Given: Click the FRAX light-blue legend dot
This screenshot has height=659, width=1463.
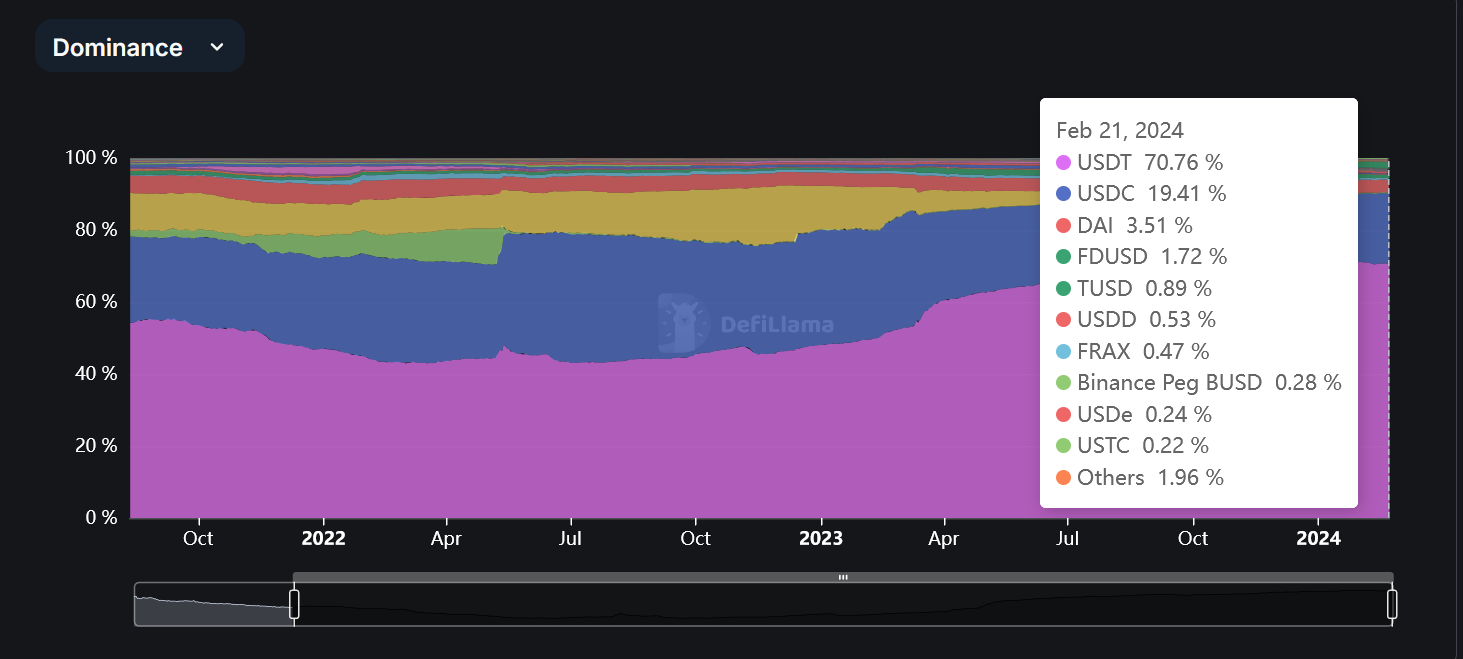Looking at the screenshot, I should 1064,351.
